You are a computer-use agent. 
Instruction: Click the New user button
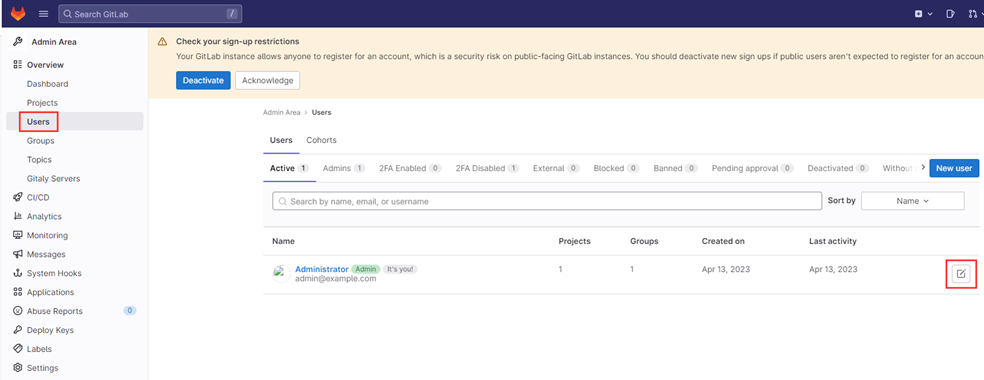tap(954, 168)
